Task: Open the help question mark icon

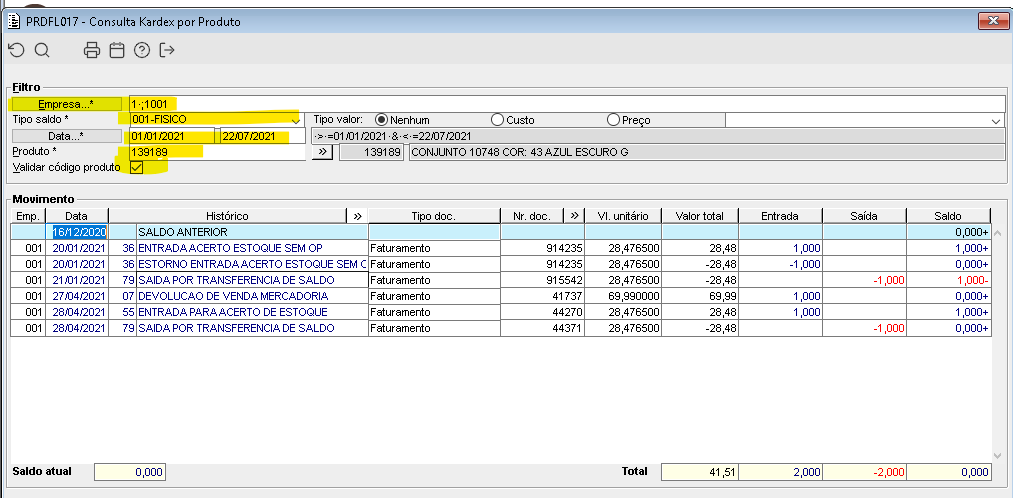Action: coord(142,50)
